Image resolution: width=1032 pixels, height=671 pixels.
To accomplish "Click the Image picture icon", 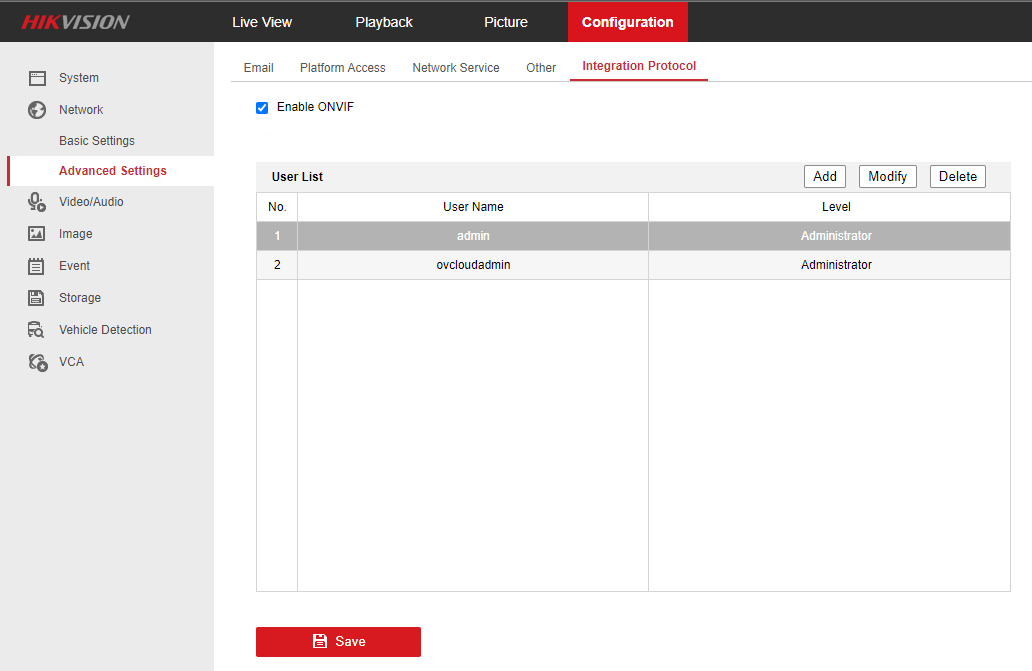I will (x=37, y=234).
